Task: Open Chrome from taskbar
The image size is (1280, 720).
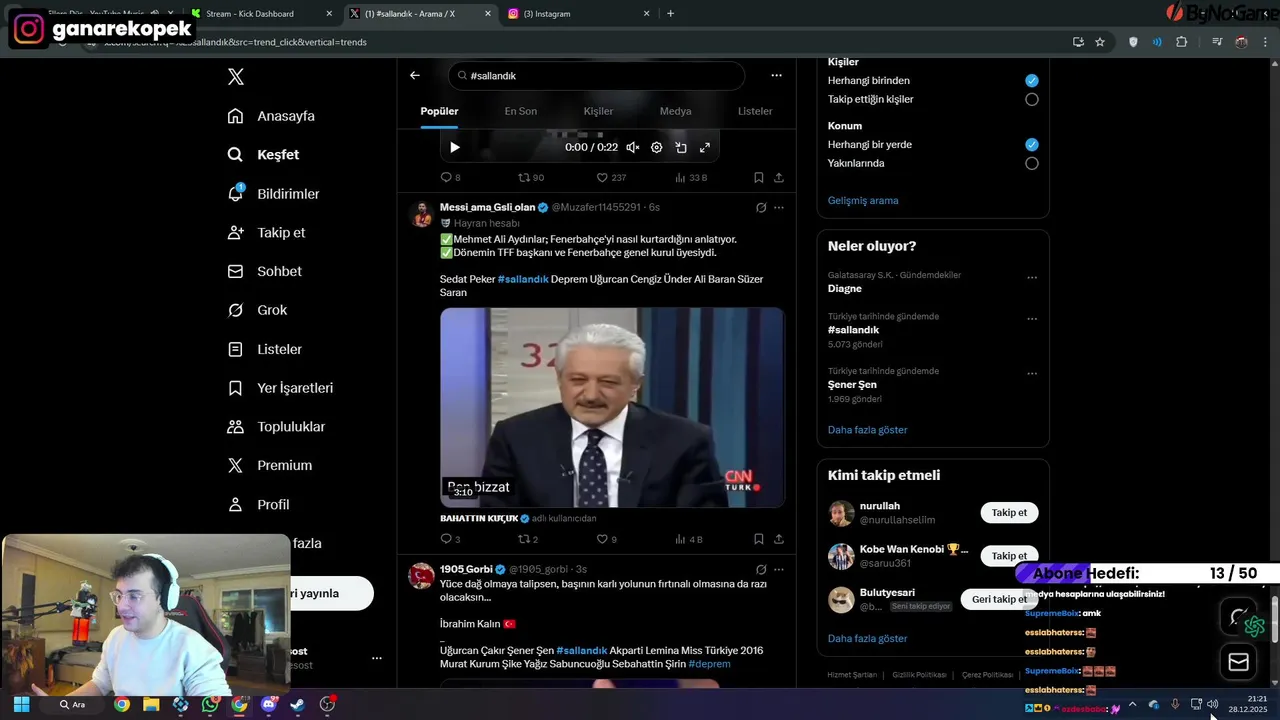Action: (x=121, y=704)
